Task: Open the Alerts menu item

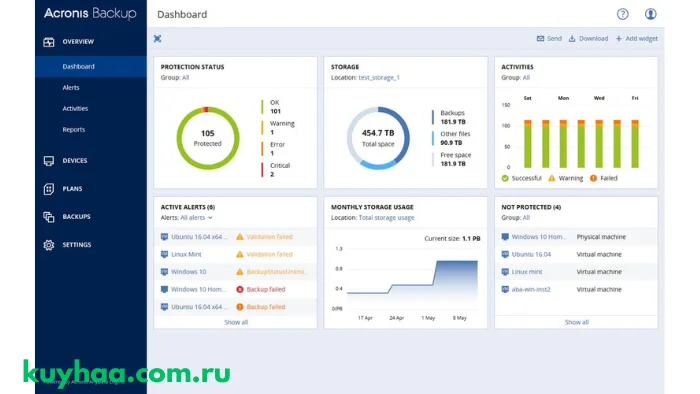Action: pyautogui.click(x=71, y=87)
